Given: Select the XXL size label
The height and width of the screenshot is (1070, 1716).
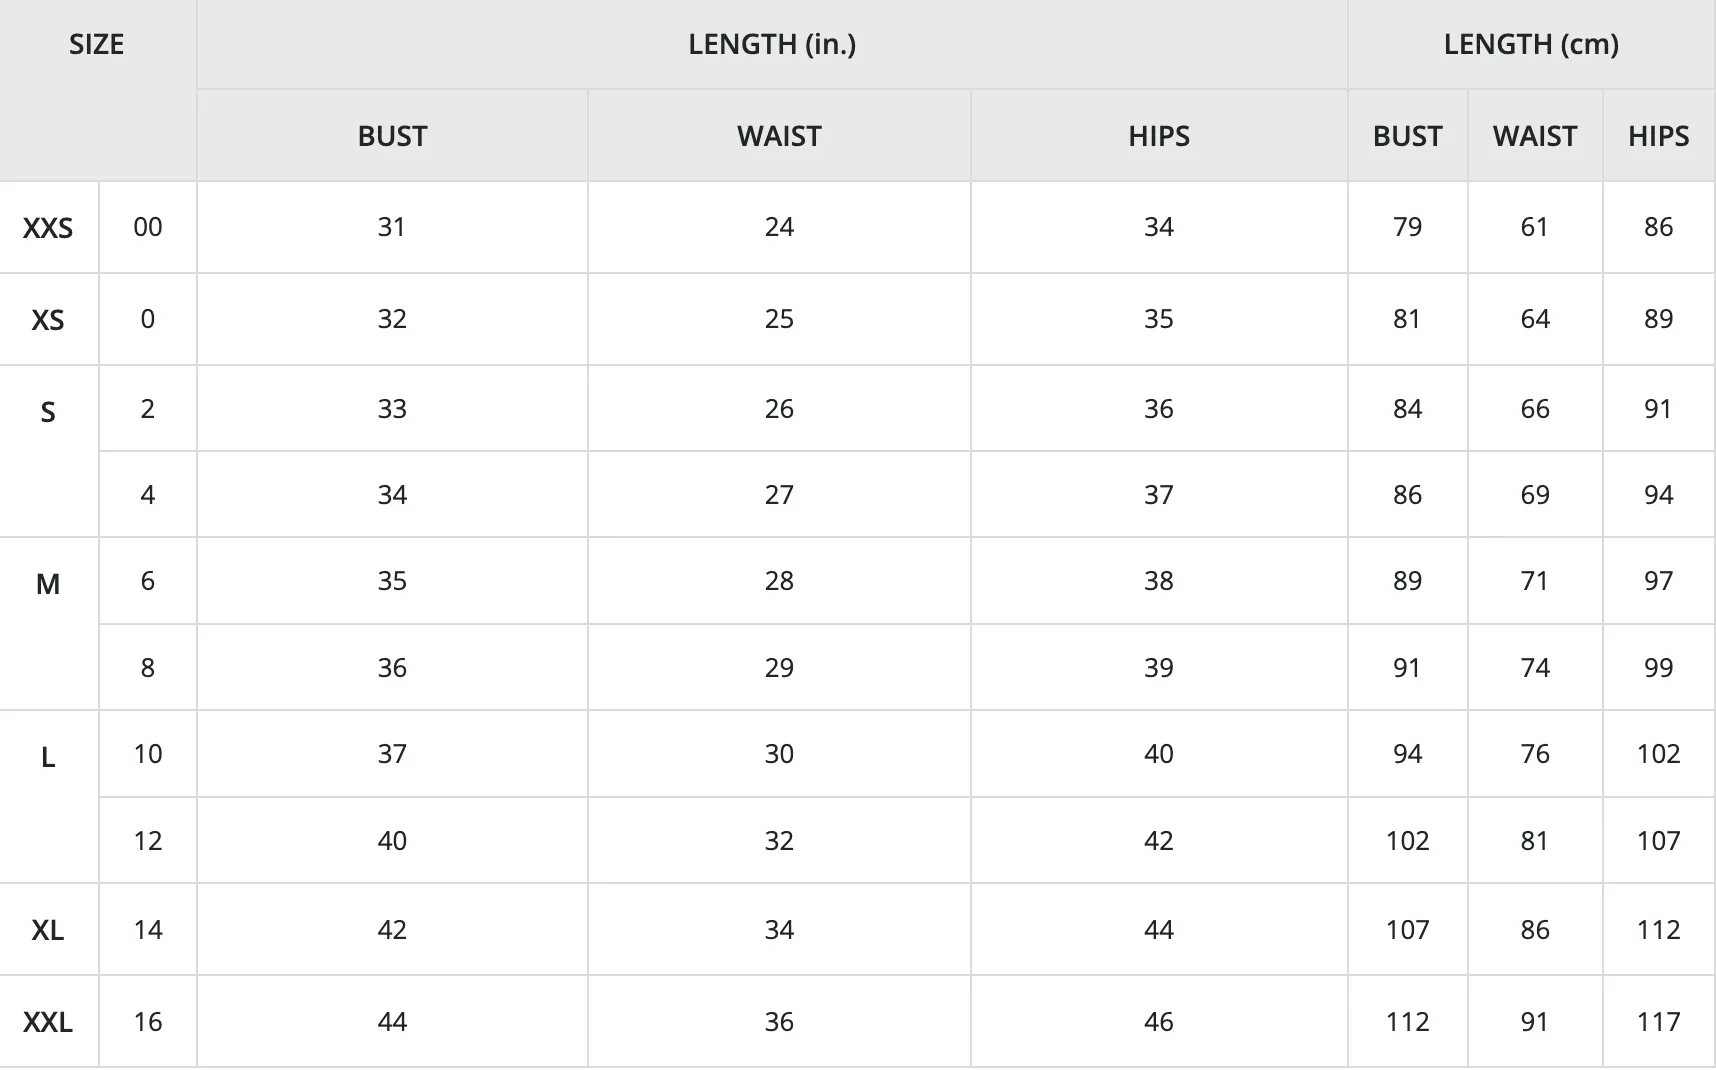Looking at the screenshot, I should [48, 1022].
